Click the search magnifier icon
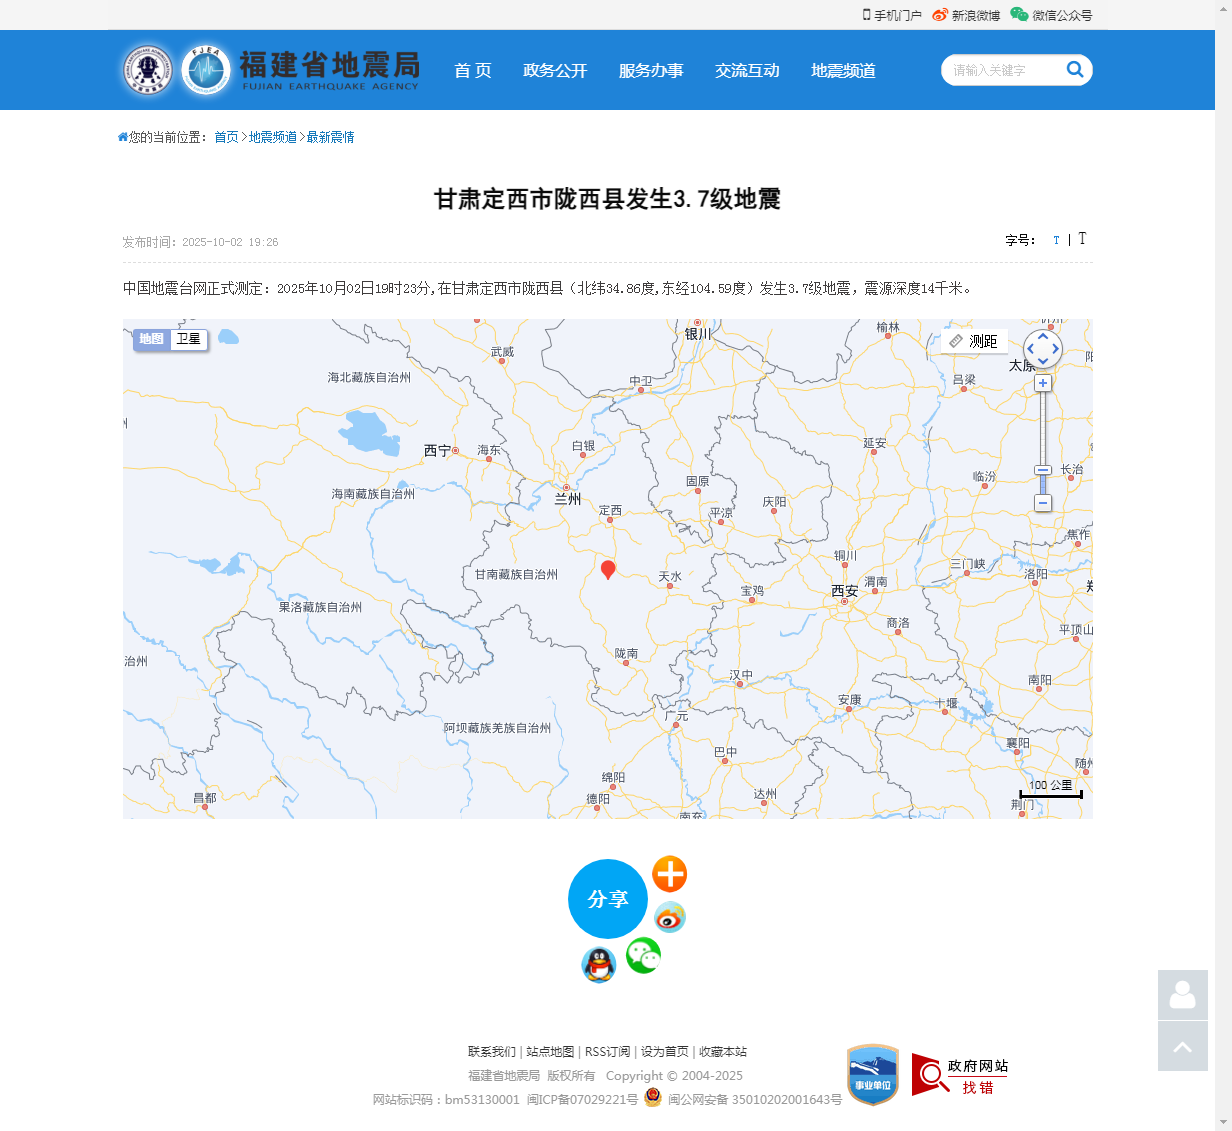Screen dimensions: 1232x1131 [x=1074, y=70]
